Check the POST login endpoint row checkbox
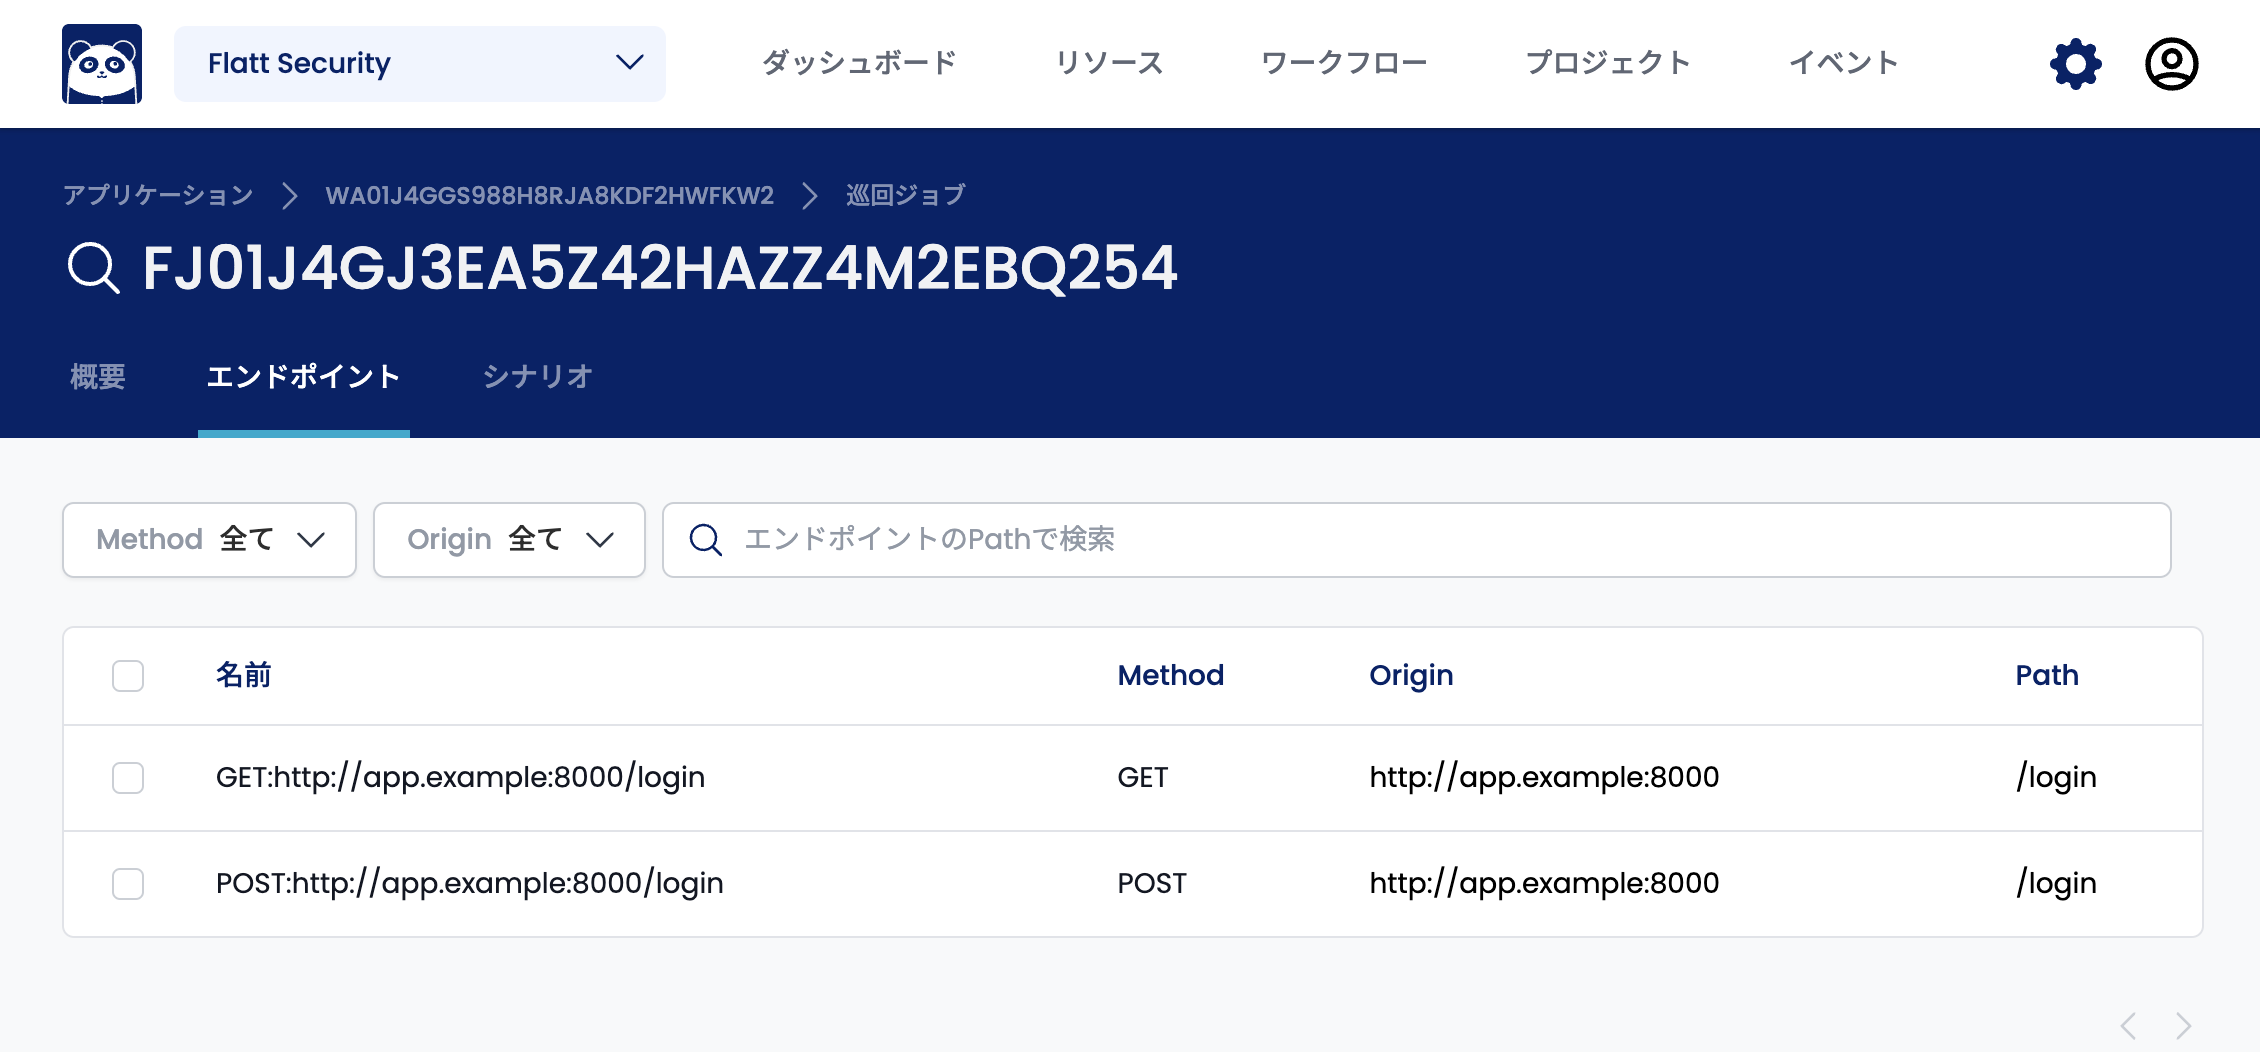This screenshot has height=1052, width=2260. [x=128, y=884]
